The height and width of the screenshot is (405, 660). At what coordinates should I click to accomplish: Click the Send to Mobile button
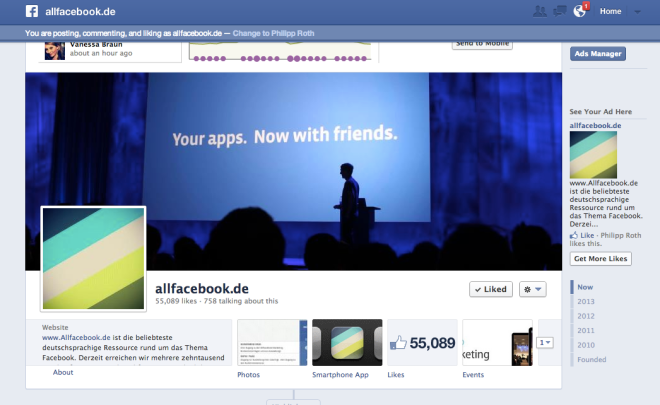pyautogui.click(x=482, y=45)
